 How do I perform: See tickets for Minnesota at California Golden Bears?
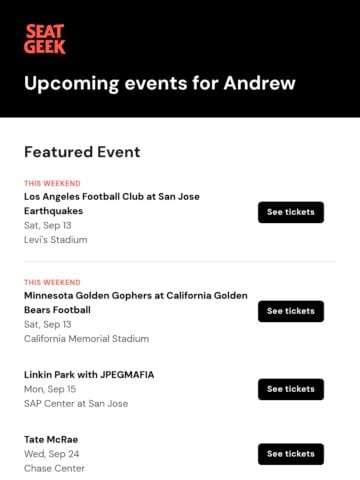(x=291, y=311)
